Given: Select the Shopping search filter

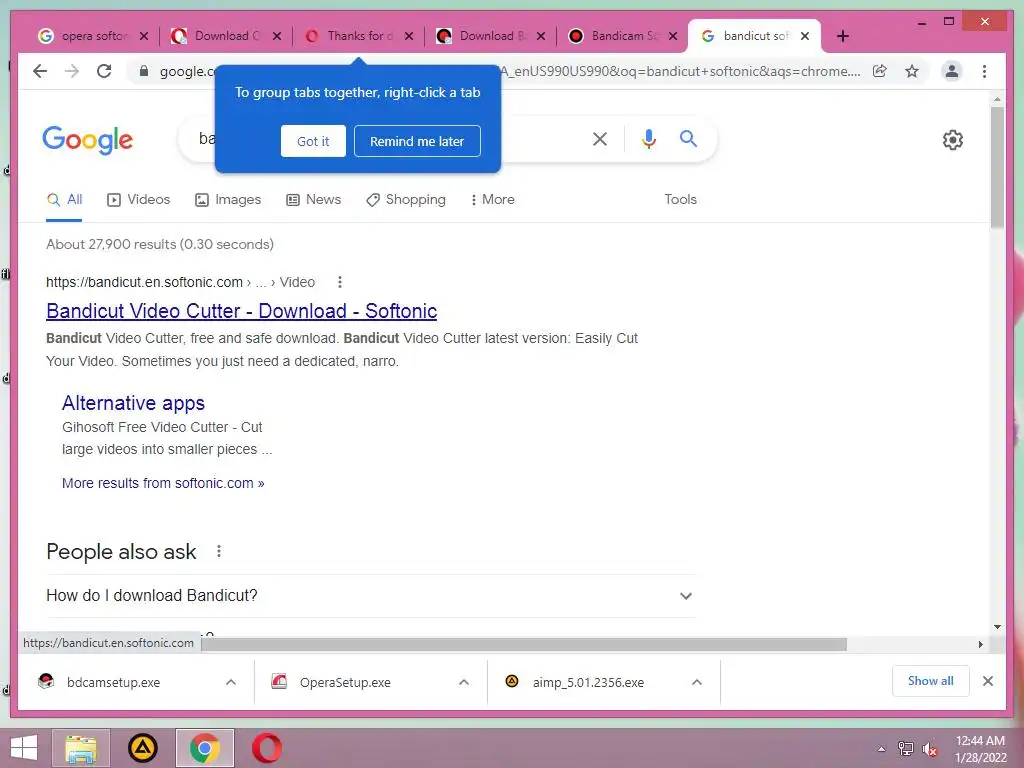Looking at the screenshot, I should click(x=406, y=199).
